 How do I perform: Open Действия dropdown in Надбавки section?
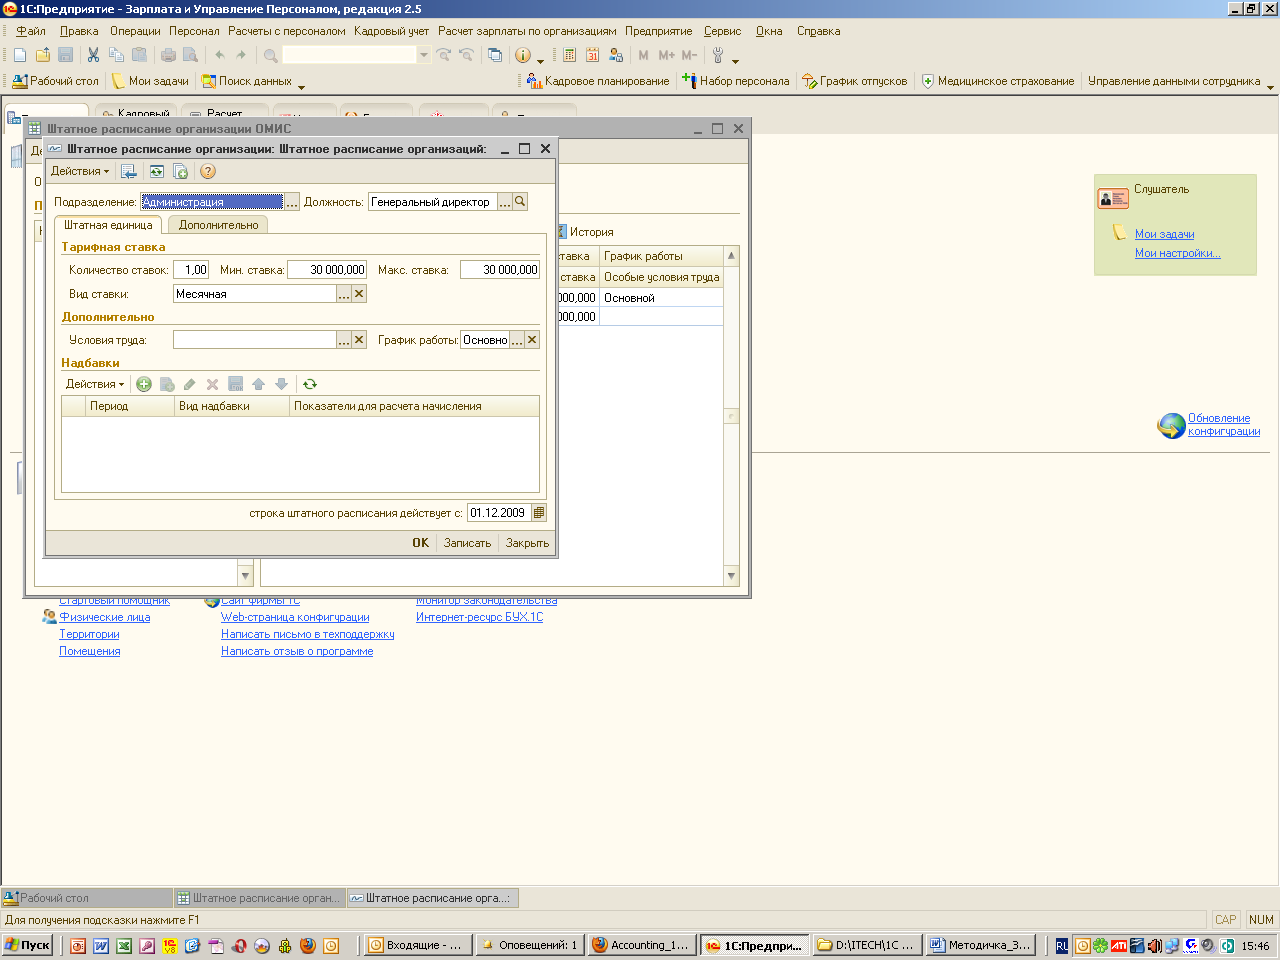95,384
